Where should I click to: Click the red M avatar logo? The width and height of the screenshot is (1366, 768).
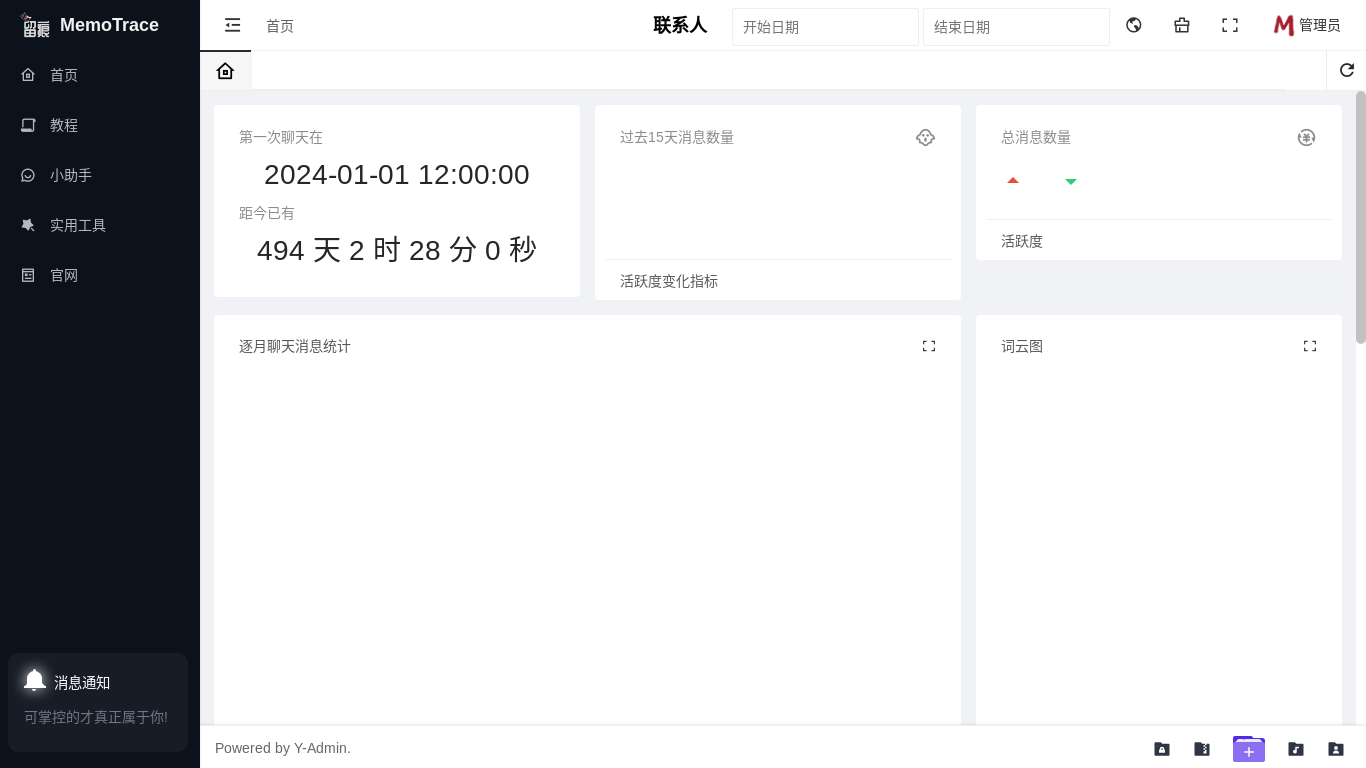[x=1284, y=25]
